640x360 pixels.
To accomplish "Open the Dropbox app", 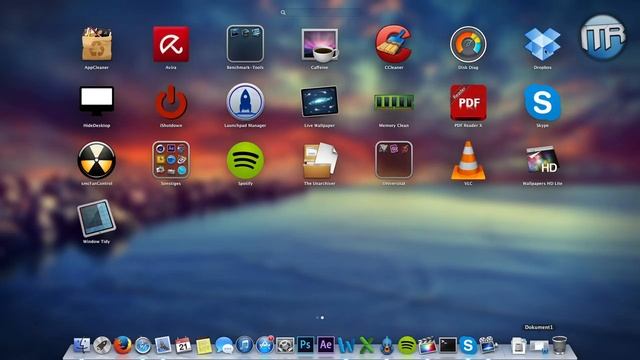I will pyautogui.click(x=542, y=44).
